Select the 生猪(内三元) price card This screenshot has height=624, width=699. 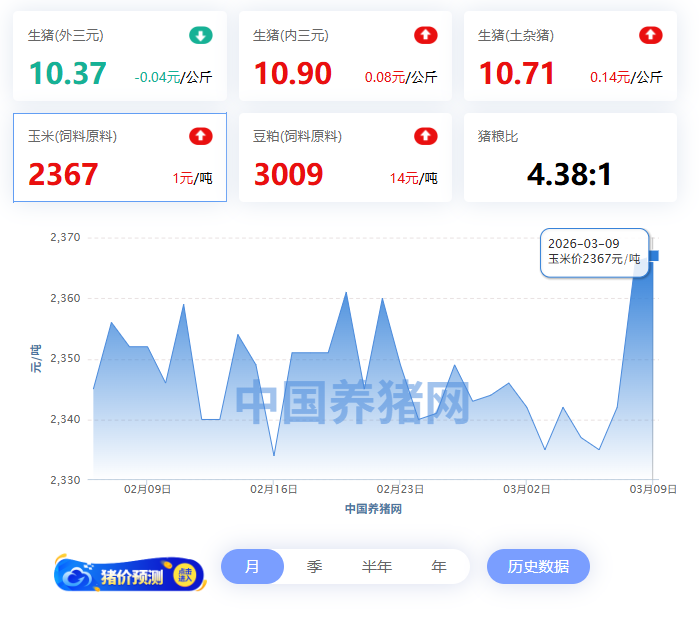(x=345, y=57)
